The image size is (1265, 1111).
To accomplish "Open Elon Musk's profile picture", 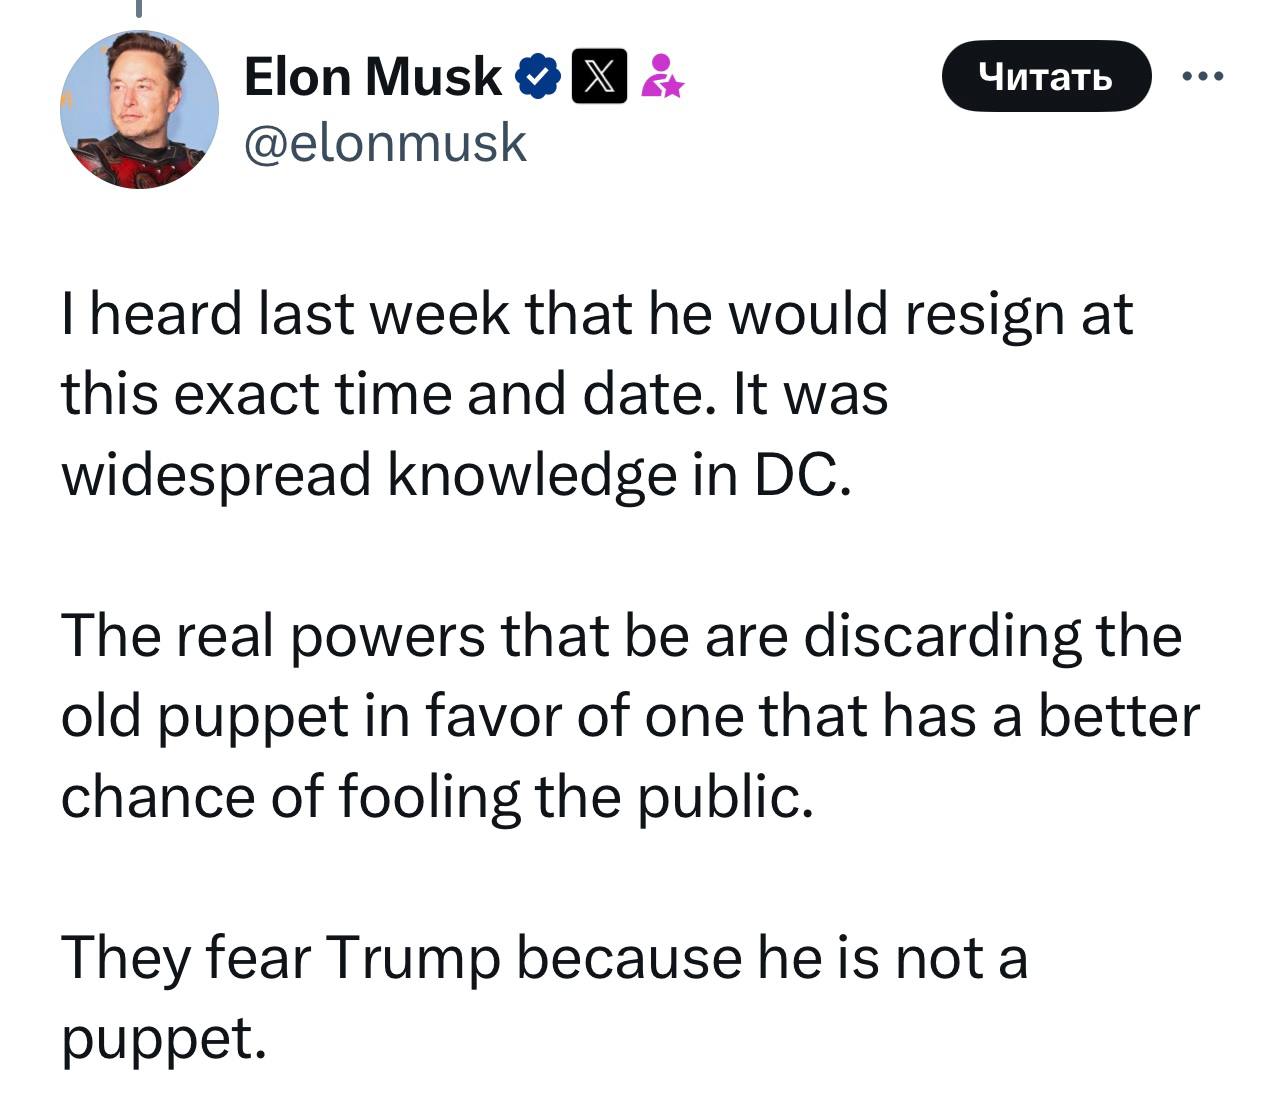I will (x=139, y=109).
